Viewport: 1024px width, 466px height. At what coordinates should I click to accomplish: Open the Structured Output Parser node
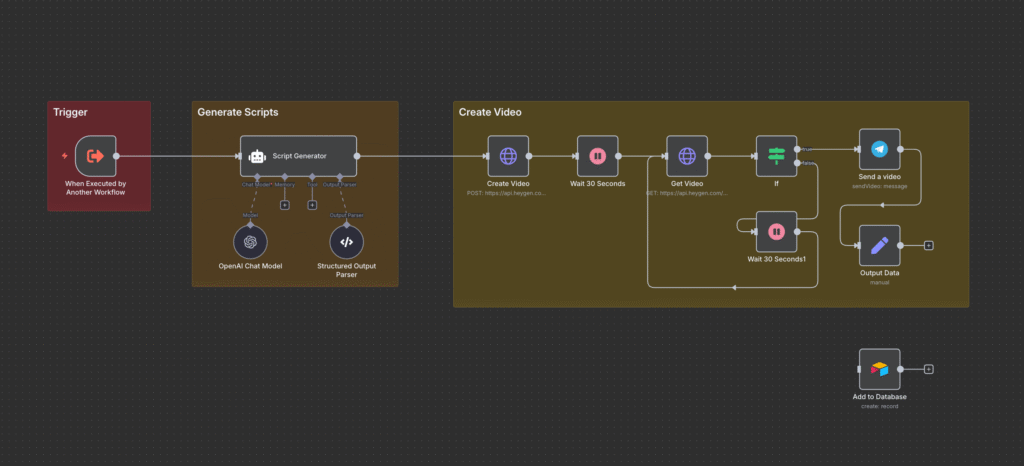point(346,242)
